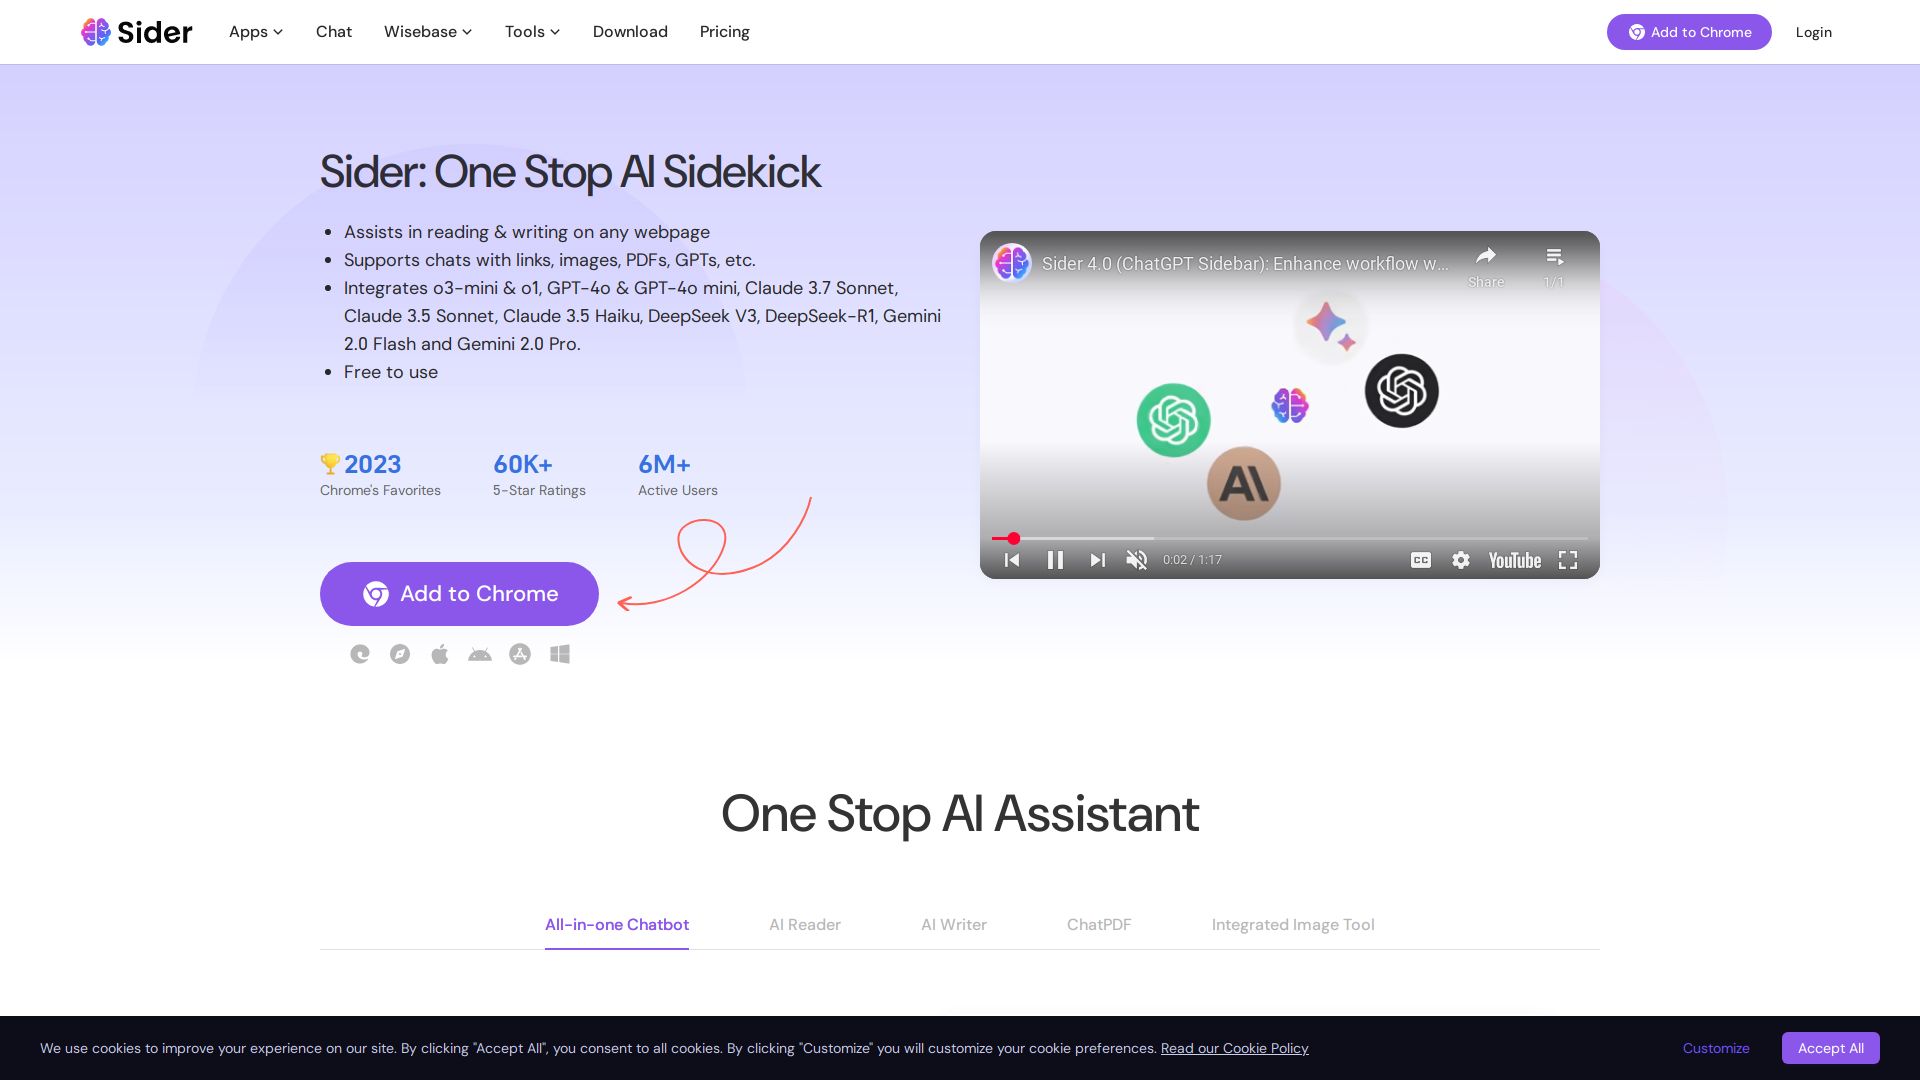
Task: Go to the Pricing page
Action: tap(724, 32)
